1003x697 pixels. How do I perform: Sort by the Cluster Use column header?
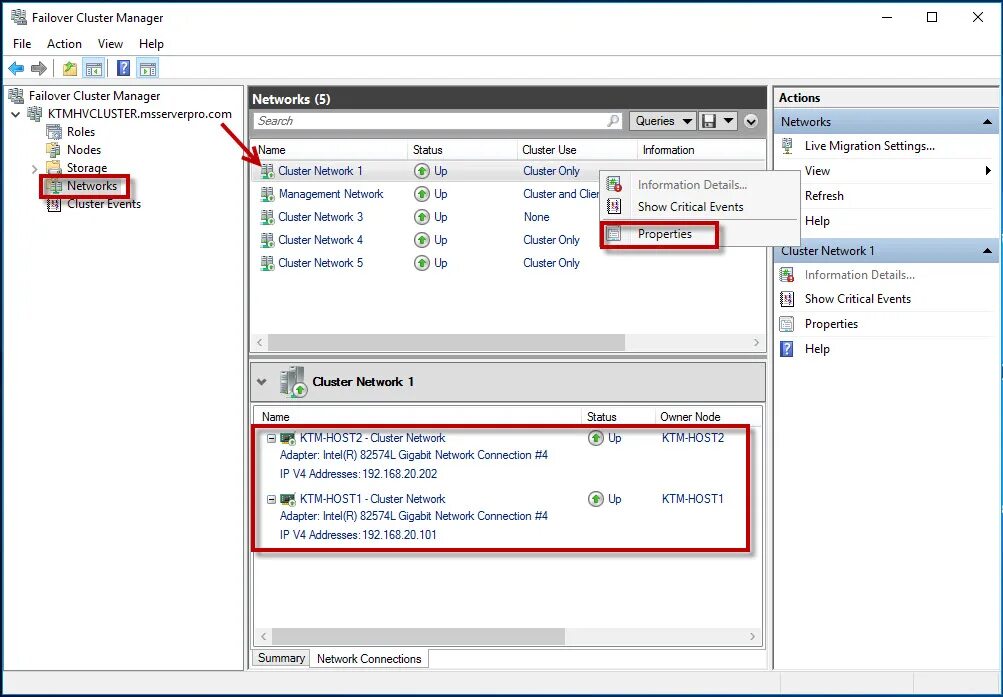coord(577,150)
